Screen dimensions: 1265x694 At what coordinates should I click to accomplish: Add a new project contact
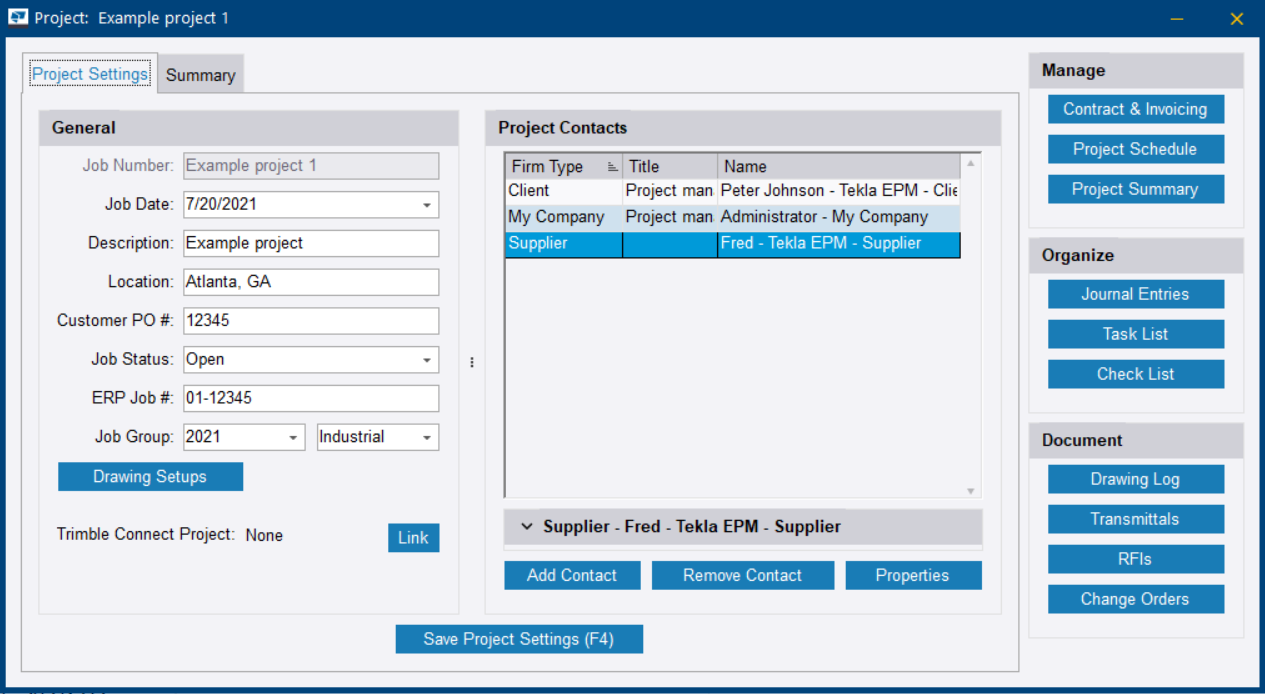tap(572, 574)
